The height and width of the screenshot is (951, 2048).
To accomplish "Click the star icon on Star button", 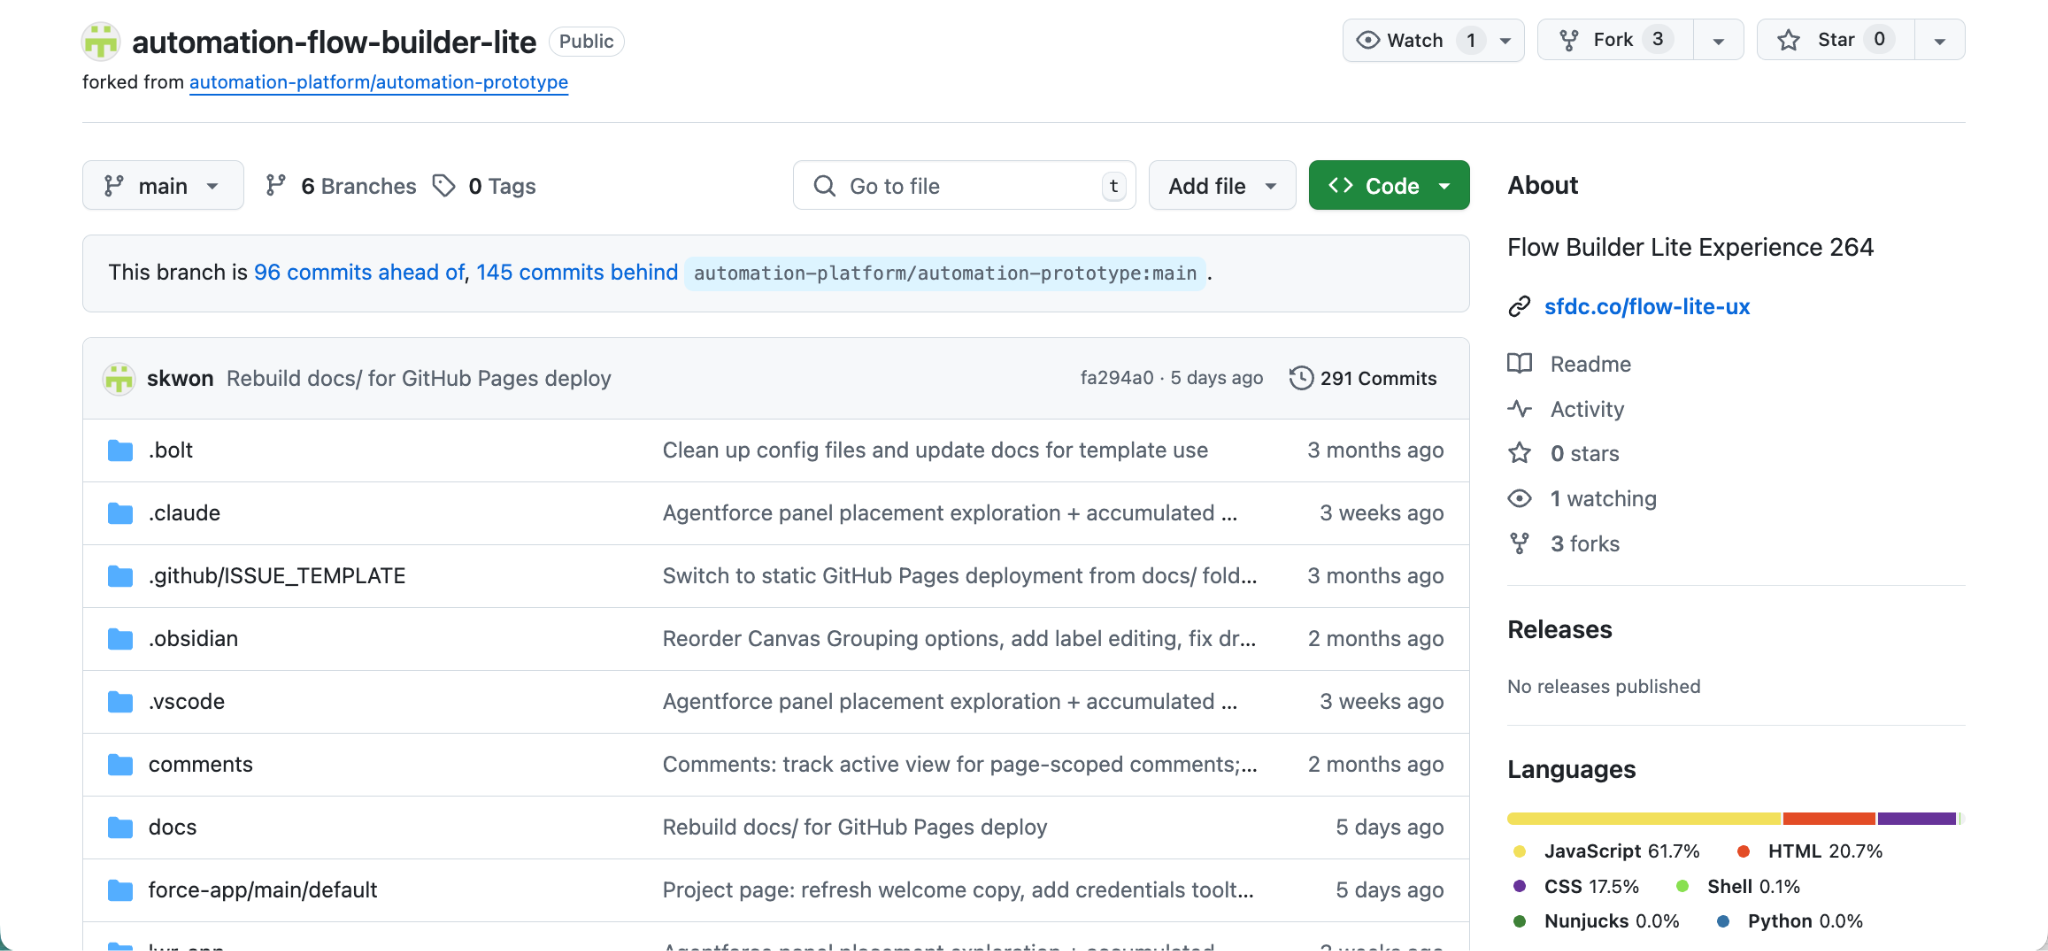I will 1789,40.
